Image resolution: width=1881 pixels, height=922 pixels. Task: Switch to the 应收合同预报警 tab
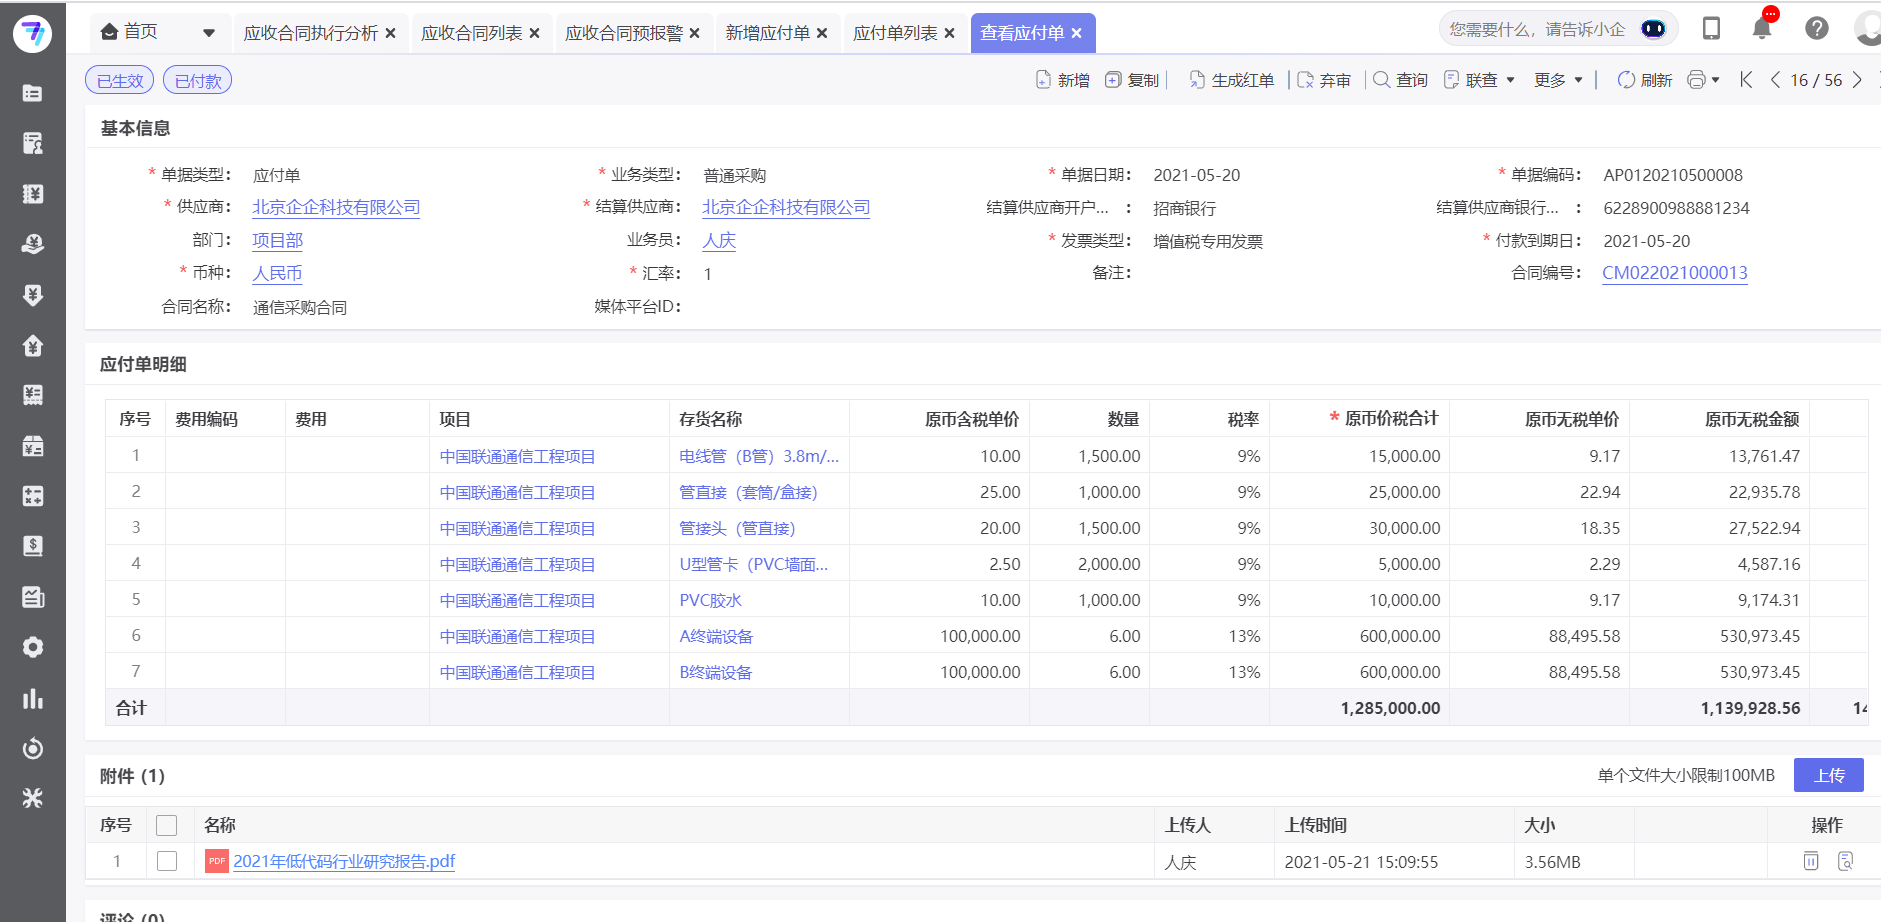(x=625, y=32)
